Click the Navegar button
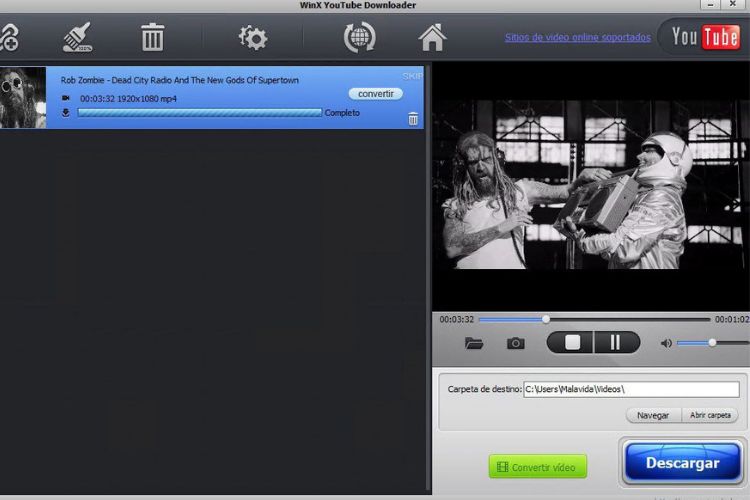This screenshot has width=750, height=500. (x=653, y=415)
